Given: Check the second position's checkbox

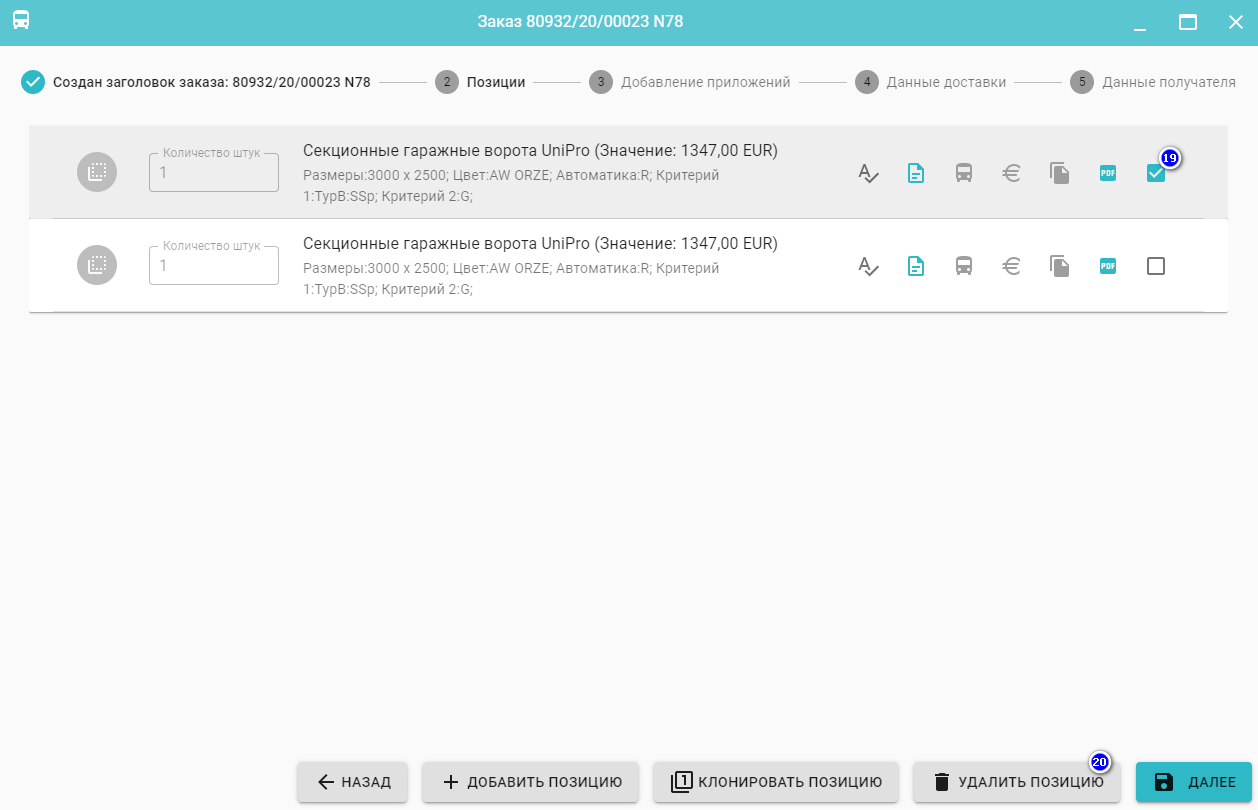Looking at the screenshot, I should [x=1156, y=266].
